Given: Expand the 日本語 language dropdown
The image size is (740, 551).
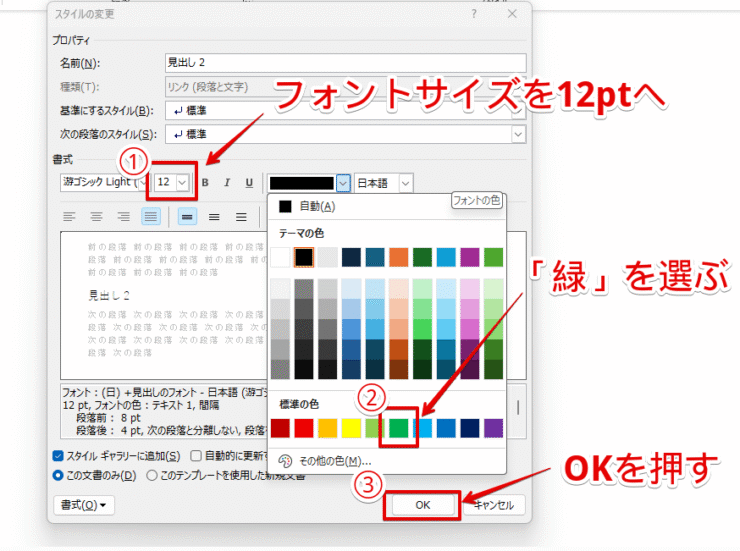Looking at the screenshot, I should click(405, 183).
